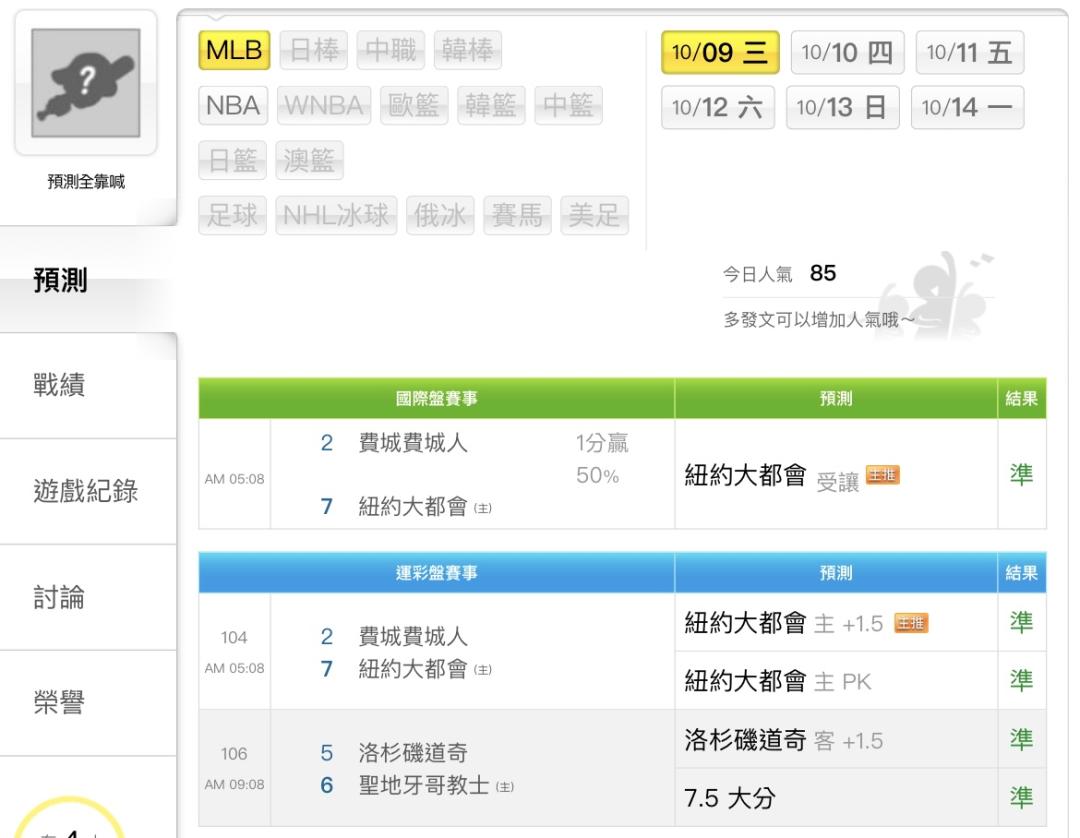Click 聖地牙哥教士 team name link
This screenshot has height=838, width=1080.
click(423, 786)
